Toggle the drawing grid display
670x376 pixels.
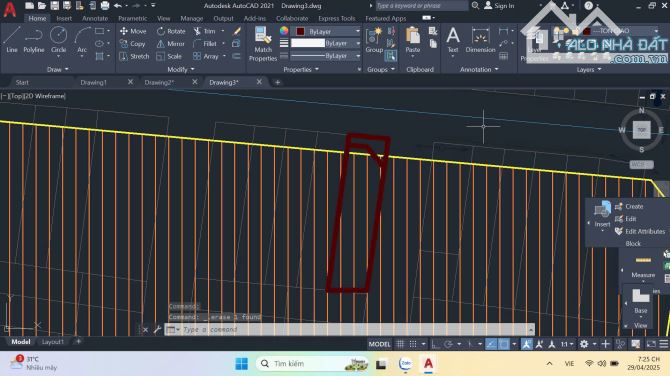coord(400,344)
